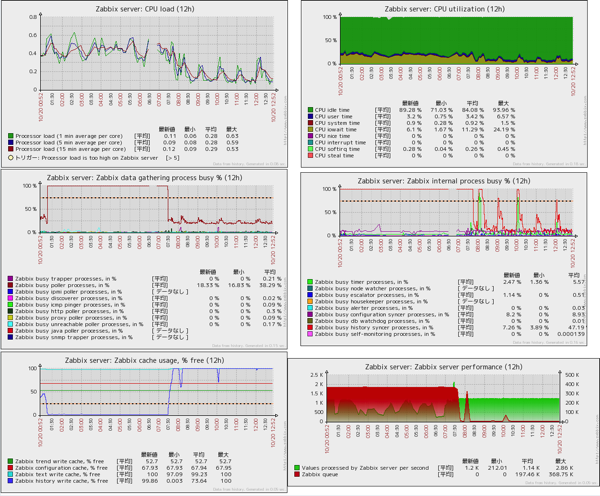Open the CPU utilization (12h) graph
Viewport: 600px width, 496px height.
pos(444,84)
